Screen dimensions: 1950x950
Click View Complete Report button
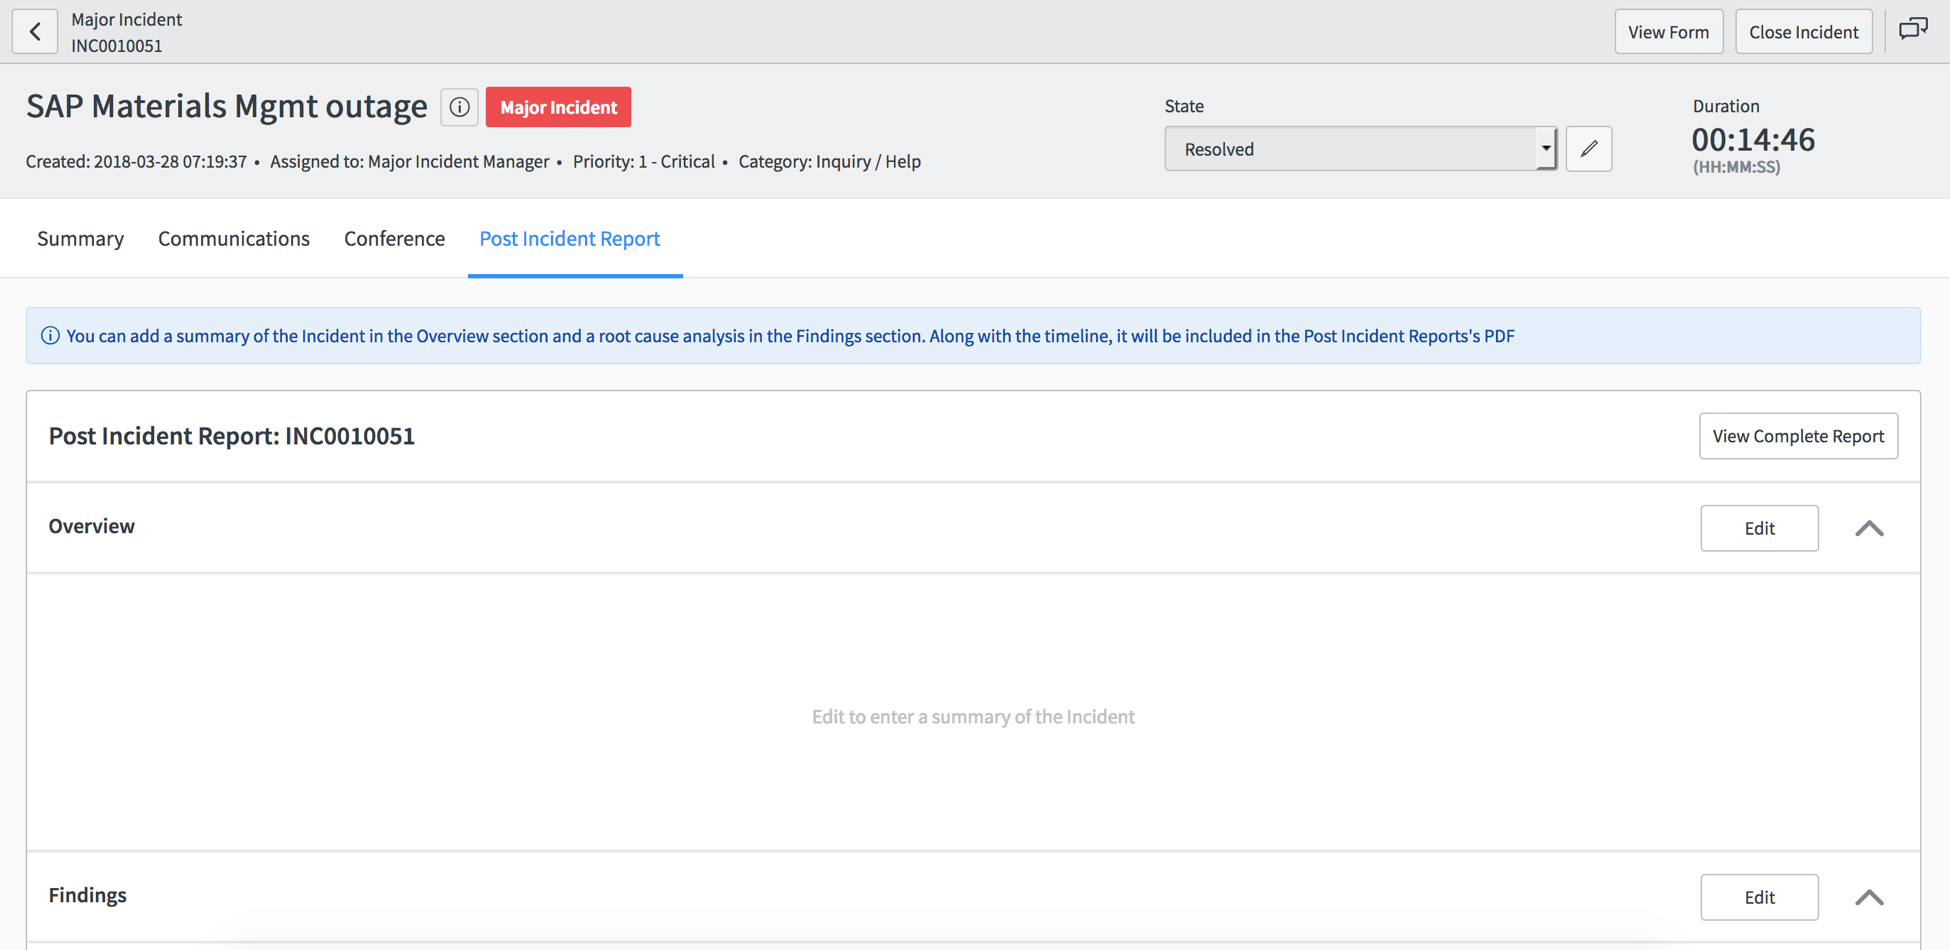click(x=1798, y=436)
